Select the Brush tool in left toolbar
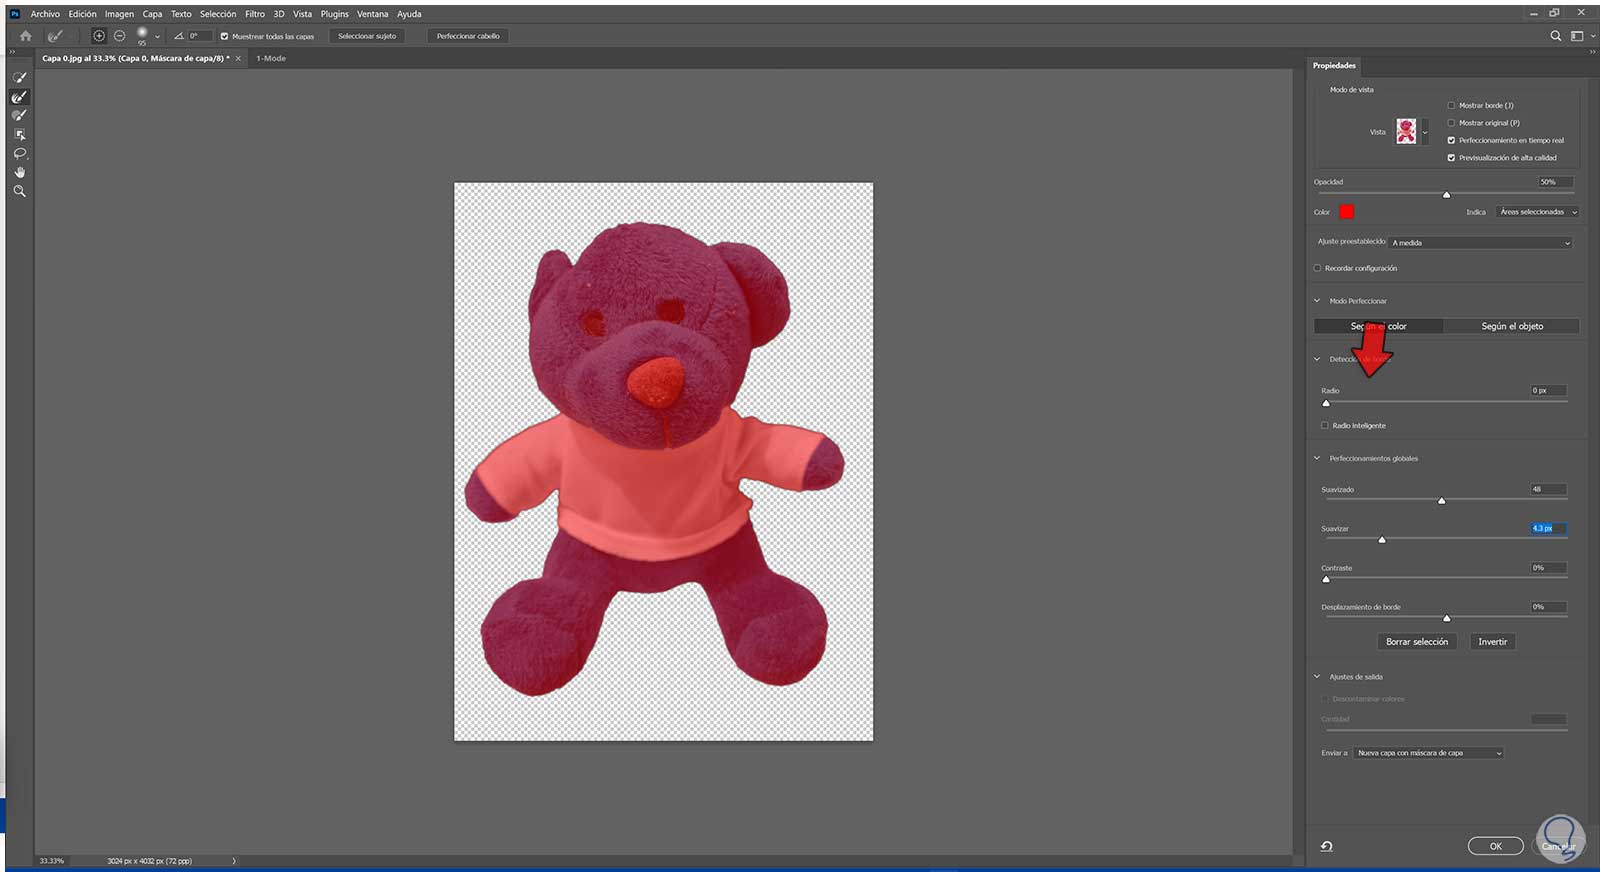The image size is (1600, 872). 19,116
